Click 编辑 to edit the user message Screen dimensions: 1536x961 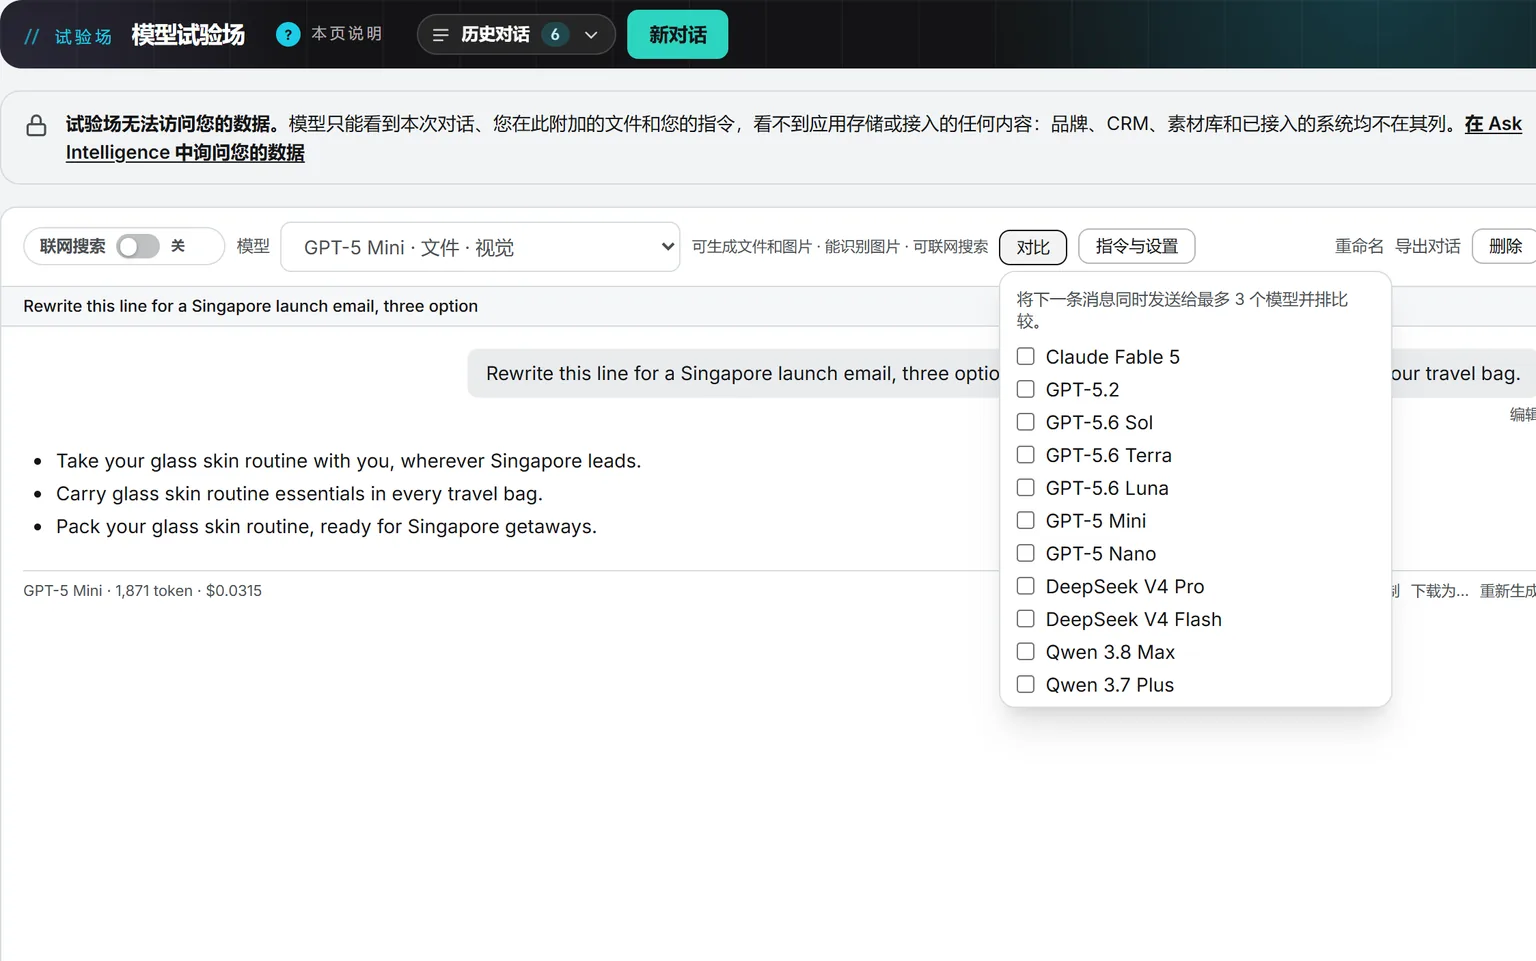click(1522, 414)
